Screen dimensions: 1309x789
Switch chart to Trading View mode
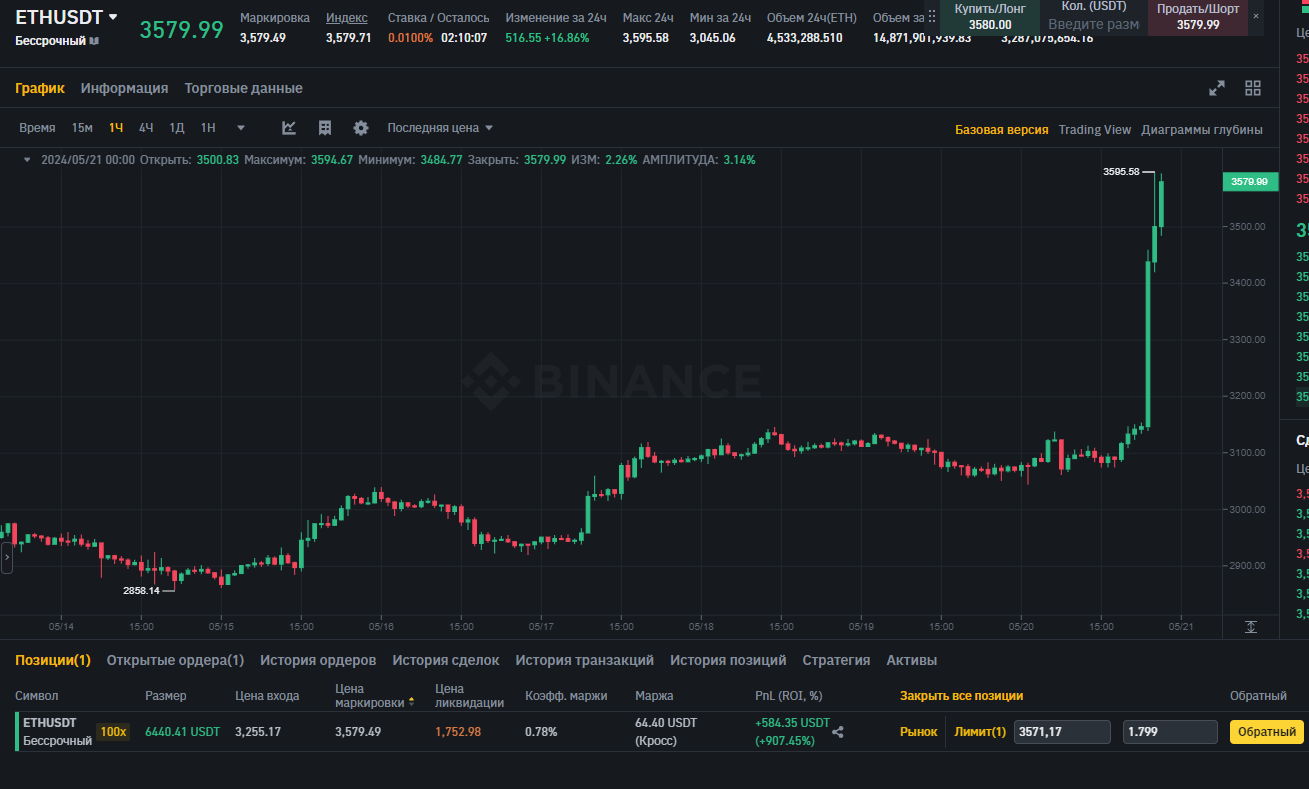[1095, 130]
